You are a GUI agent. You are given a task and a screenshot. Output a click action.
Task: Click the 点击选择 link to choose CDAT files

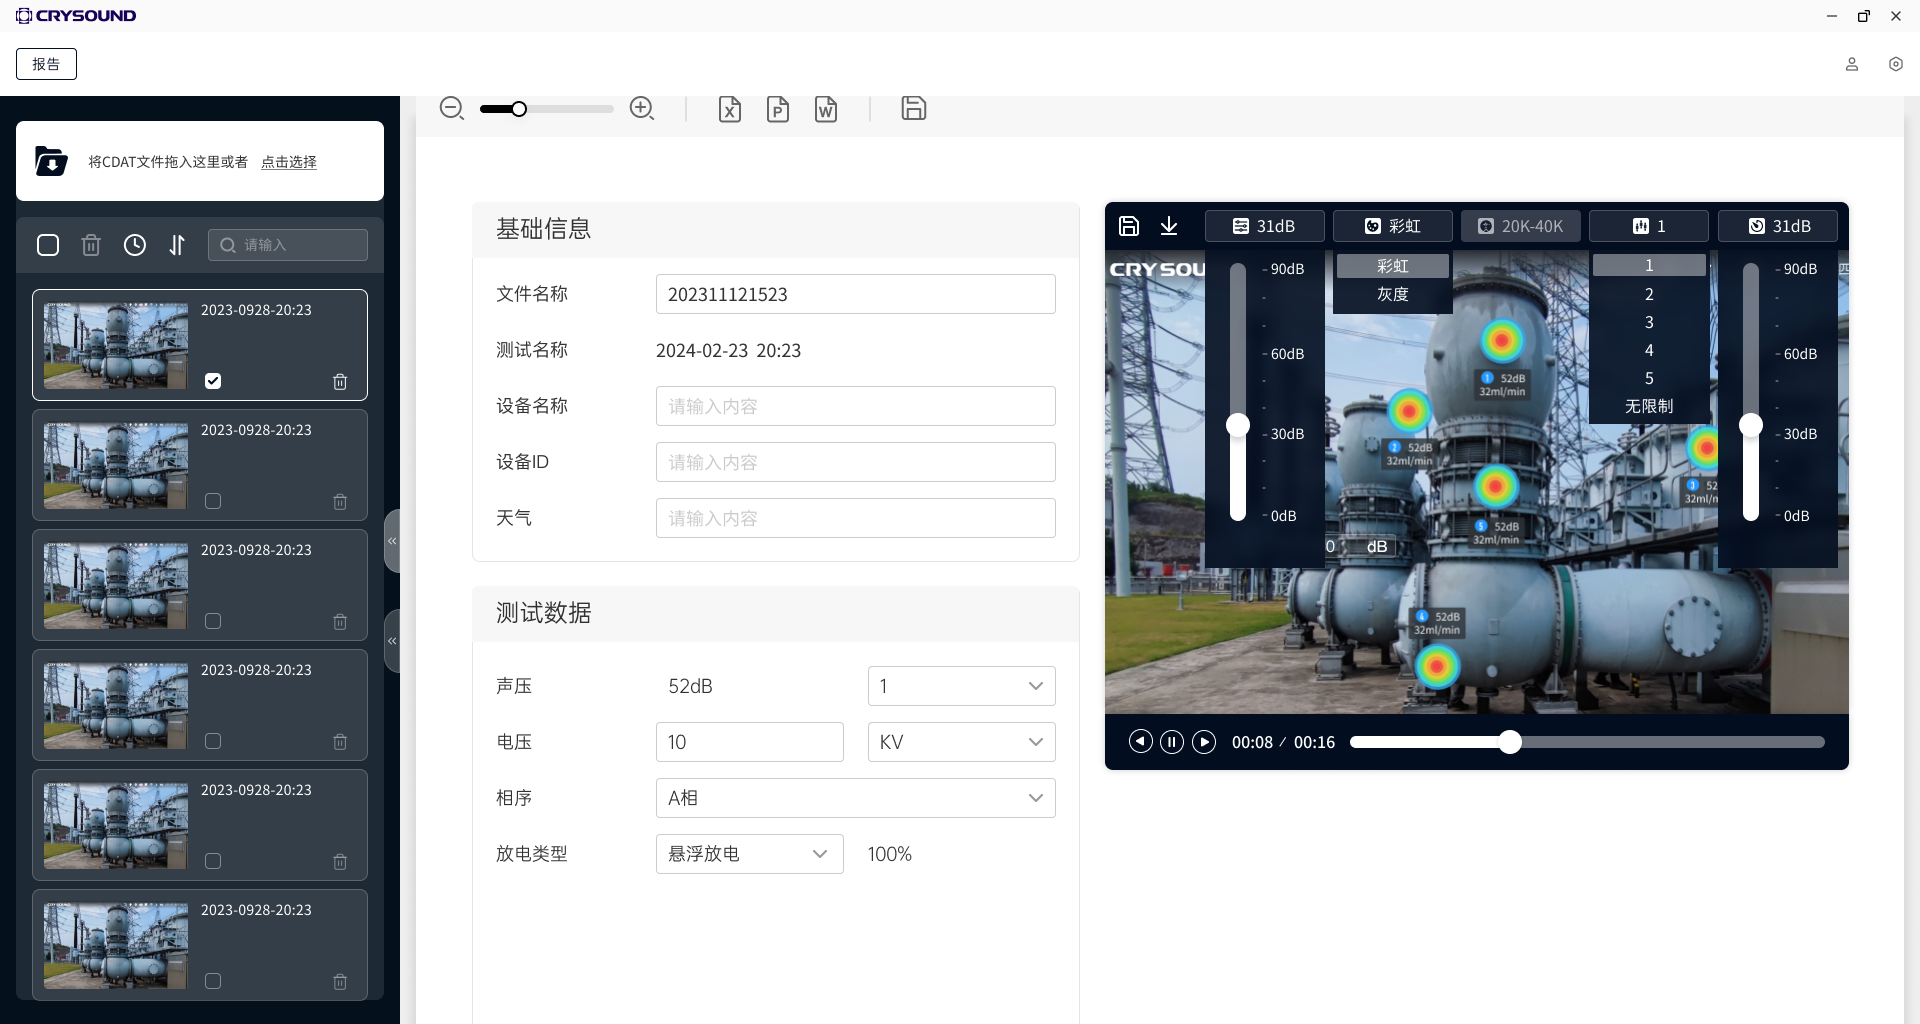click(x=288, y=161)
